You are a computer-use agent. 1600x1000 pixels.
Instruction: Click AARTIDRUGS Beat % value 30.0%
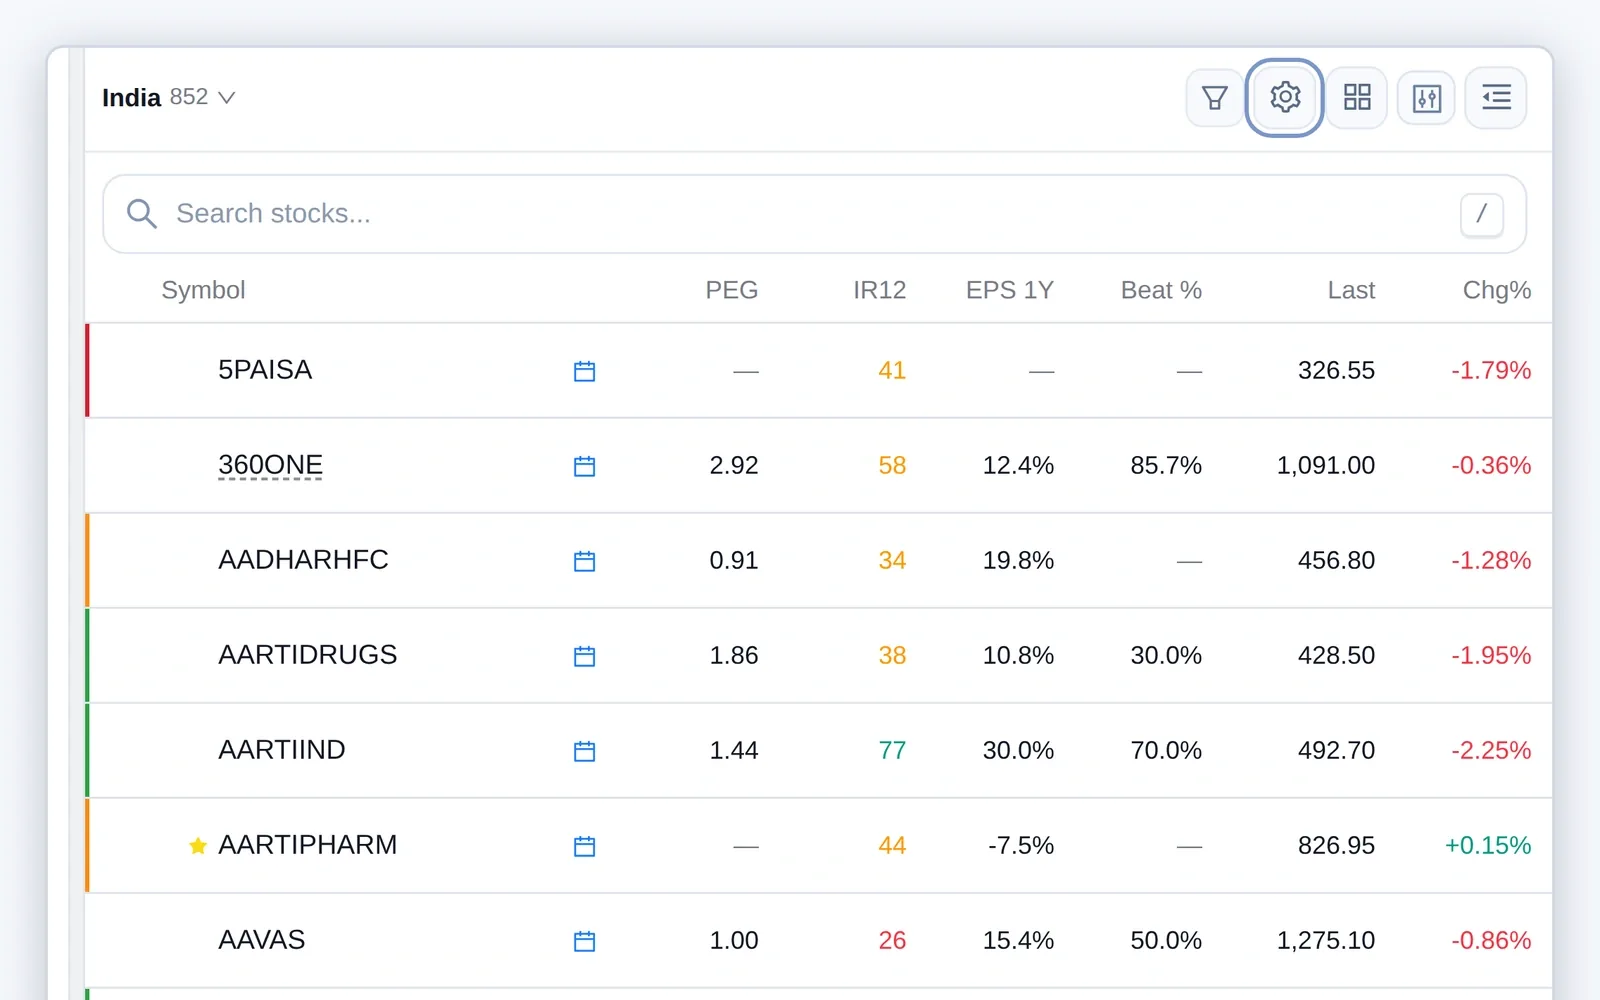pos(1166,656)
